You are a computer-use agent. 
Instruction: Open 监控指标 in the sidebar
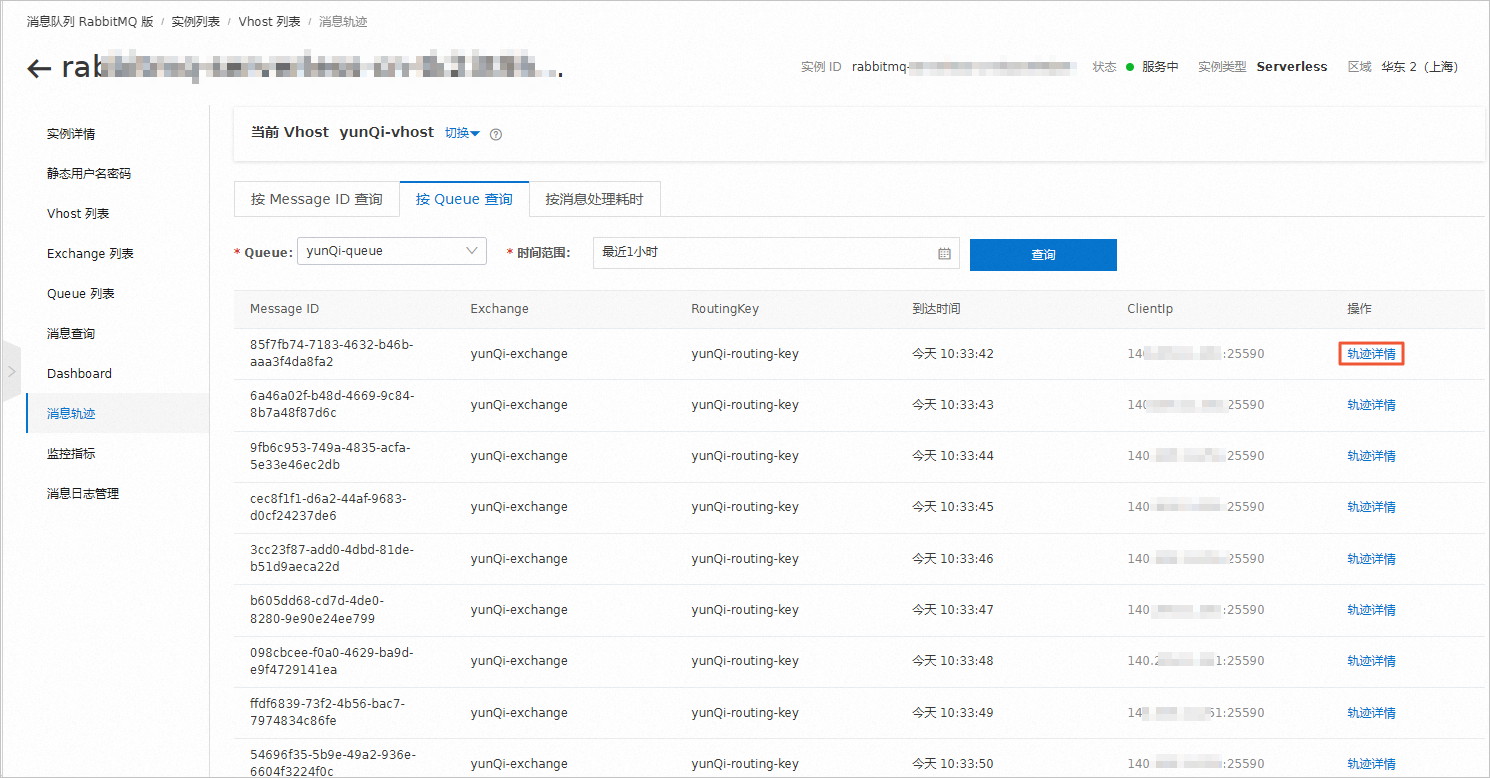click(71, 454)
